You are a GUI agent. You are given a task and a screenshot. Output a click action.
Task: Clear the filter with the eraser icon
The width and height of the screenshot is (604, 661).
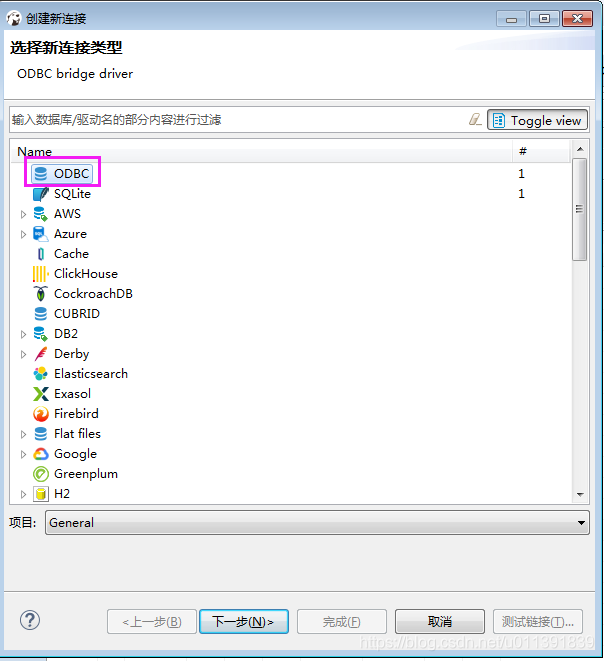point(475,120)
